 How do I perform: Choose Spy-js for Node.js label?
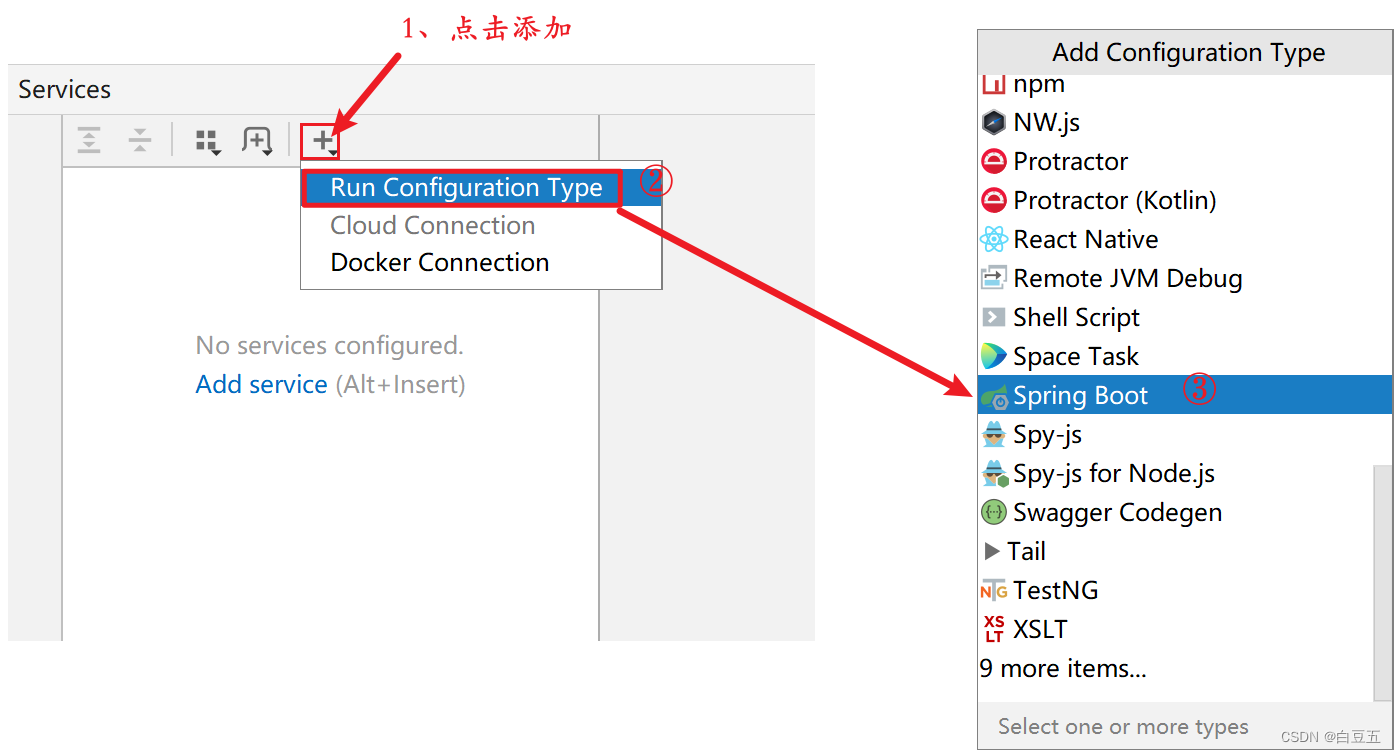tap(1114, 474)
